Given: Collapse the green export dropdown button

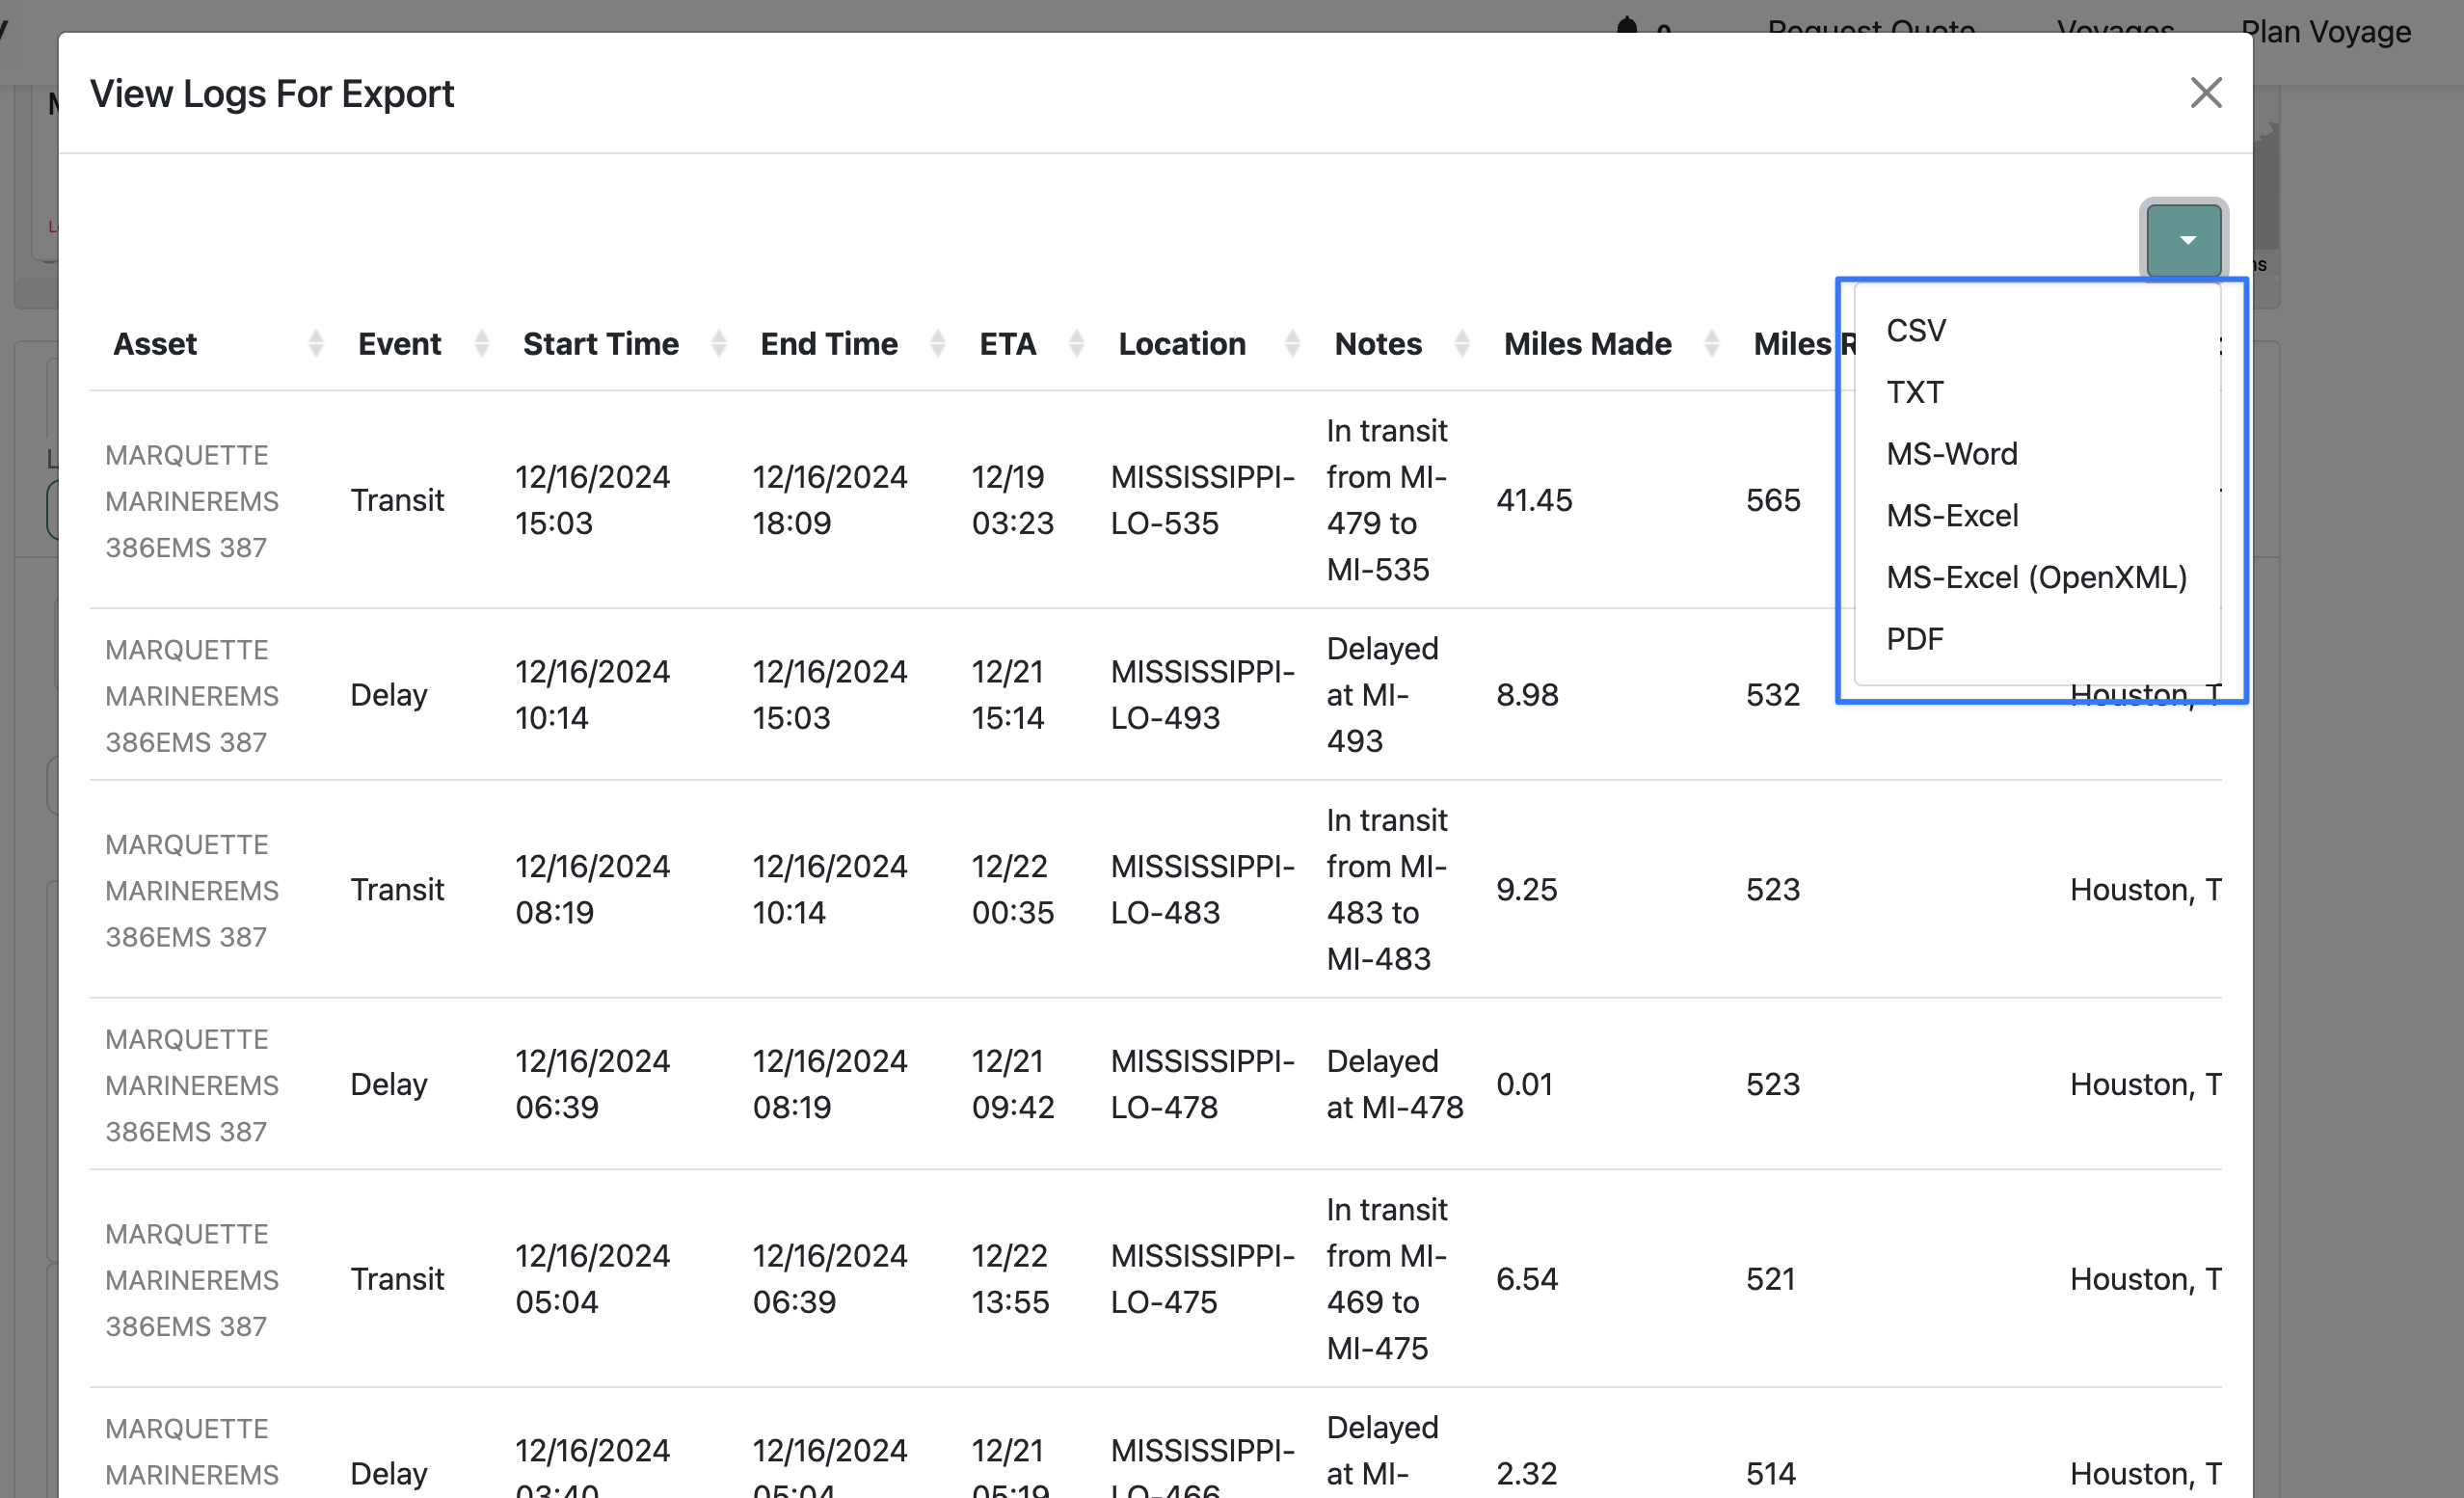Looking at the screenshot, I should click(x=2185, y=240).
